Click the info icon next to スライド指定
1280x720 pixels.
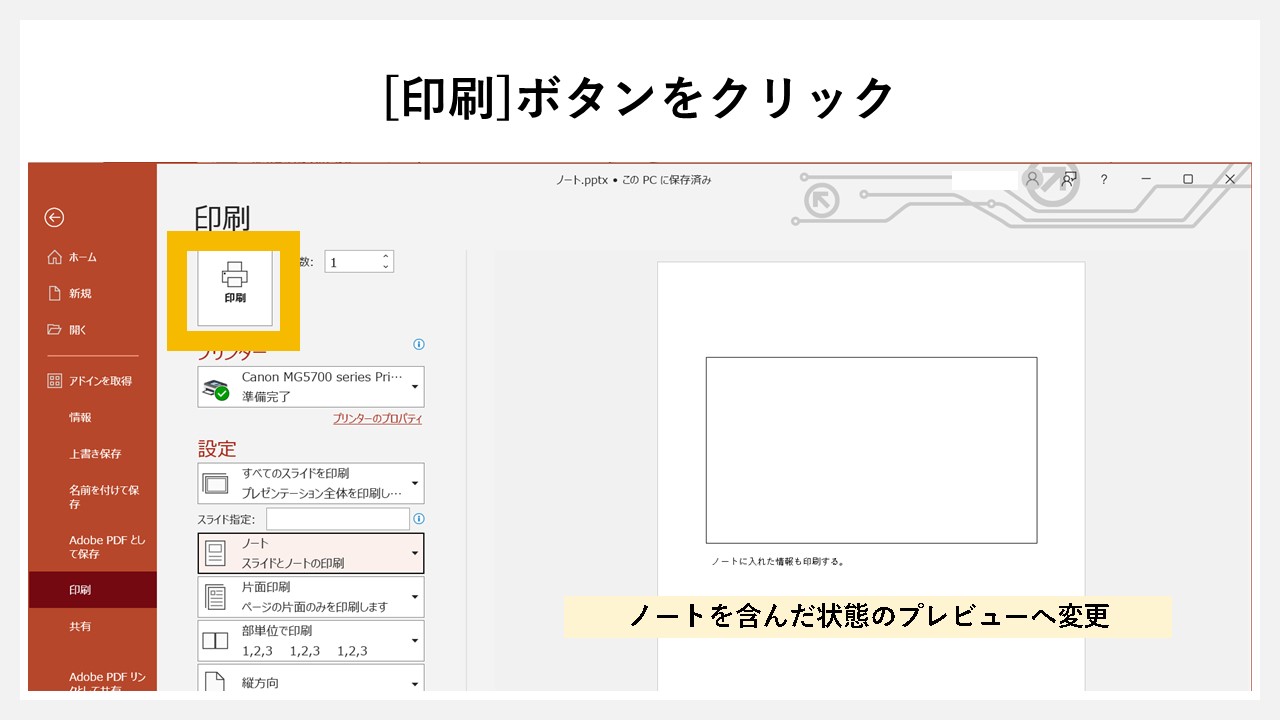click(x=418, y=518)
